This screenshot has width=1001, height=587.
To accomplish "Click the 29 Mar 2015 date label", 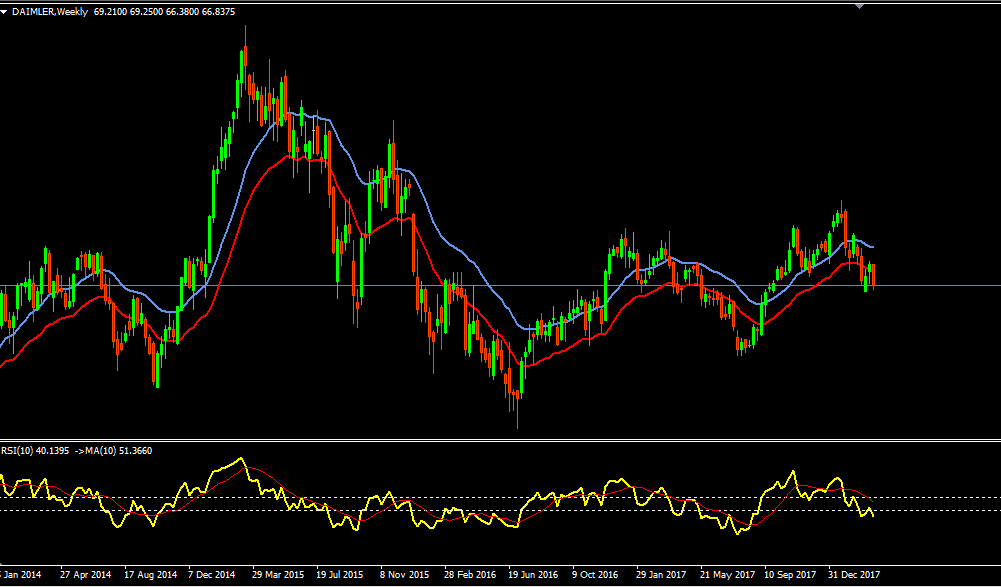I will (x=278, y=575).
